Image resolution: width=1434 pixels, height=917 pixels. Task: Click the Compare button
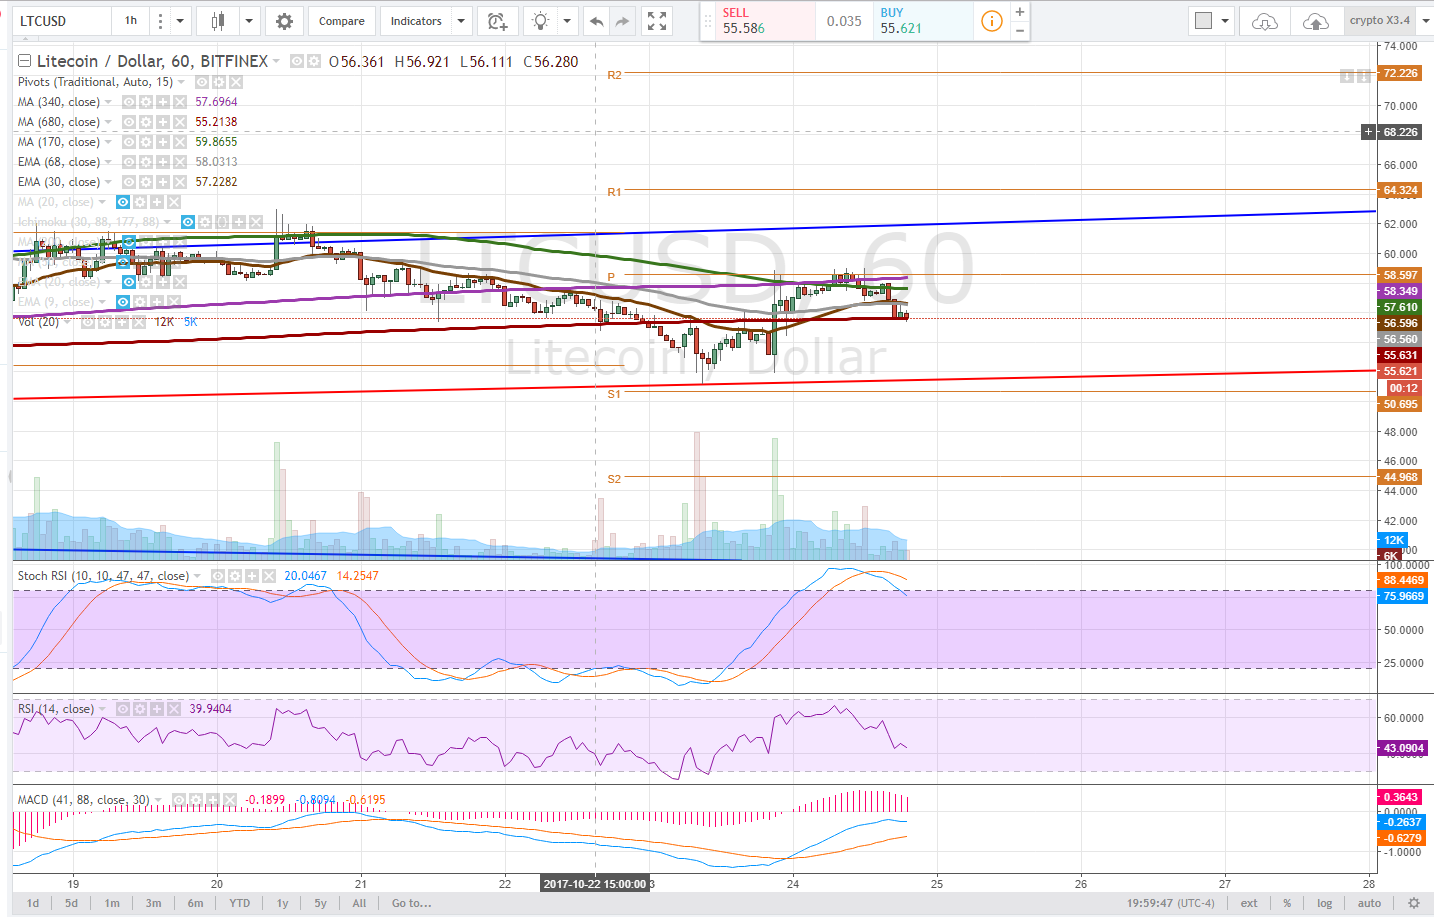point(342,21)
